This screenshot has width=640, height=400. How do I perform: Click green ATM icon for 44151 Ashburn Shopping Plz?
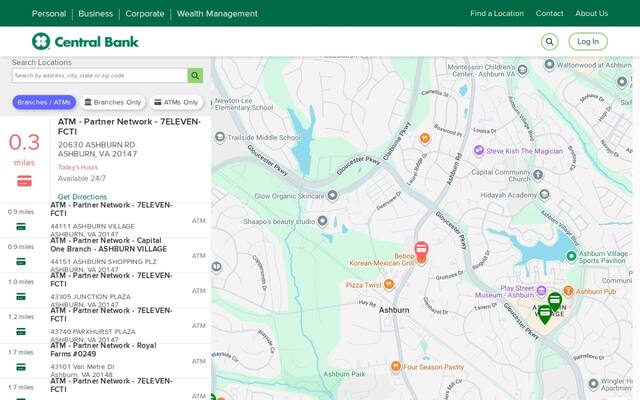[x=21, y=262]
